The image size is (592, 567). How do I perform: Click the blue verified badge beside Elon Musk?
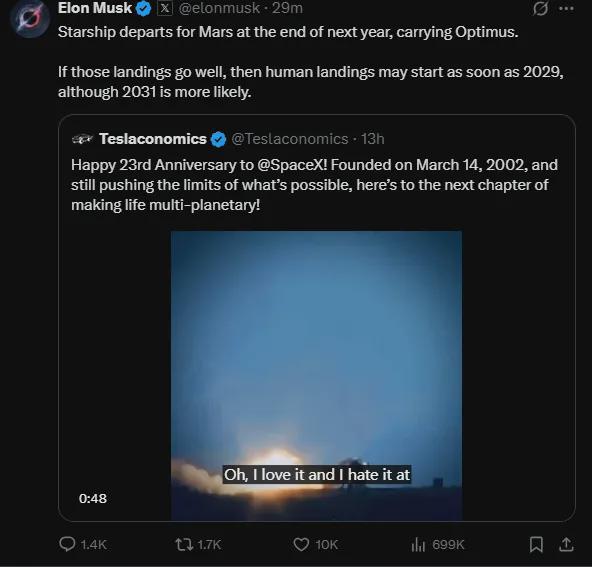143,8
